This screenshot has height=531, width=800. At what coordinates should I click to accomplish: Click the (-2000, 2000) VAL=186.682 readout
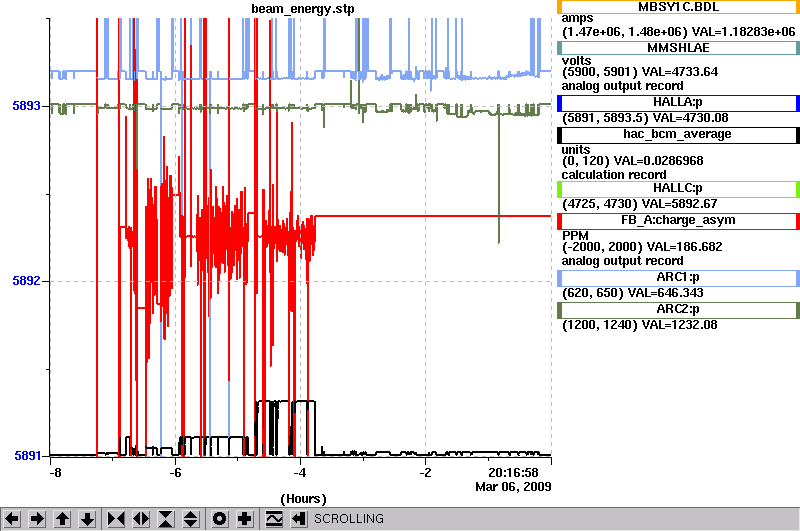(x=642, y=247)
